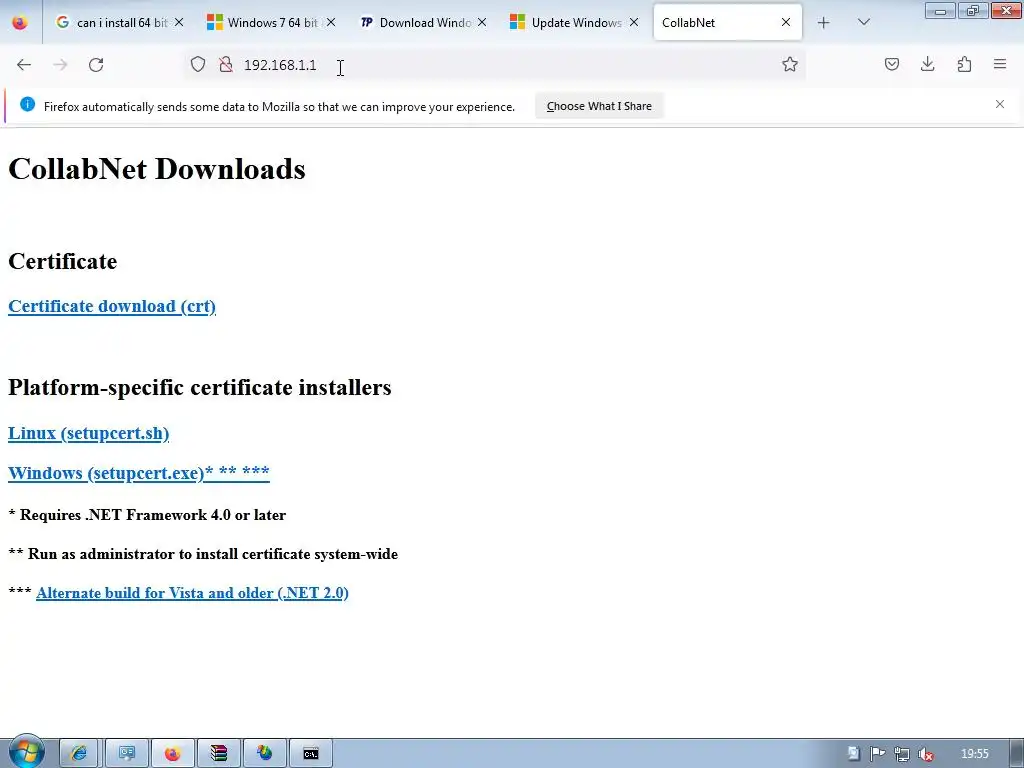Click the Firefox View icon in tab bar

(20, 22)
